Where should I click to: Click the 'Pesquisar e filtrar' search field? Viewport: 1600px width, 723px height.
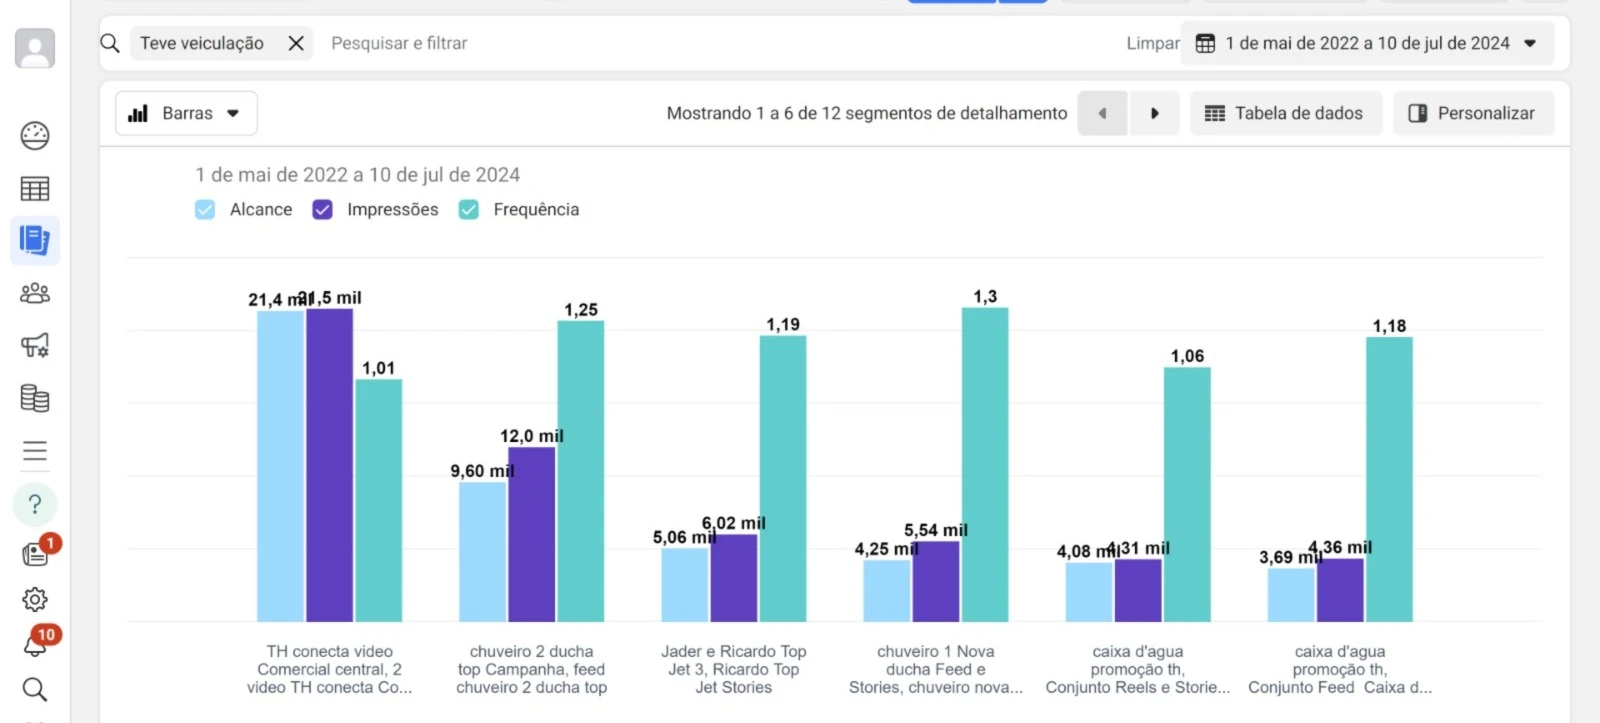point(399,43)
